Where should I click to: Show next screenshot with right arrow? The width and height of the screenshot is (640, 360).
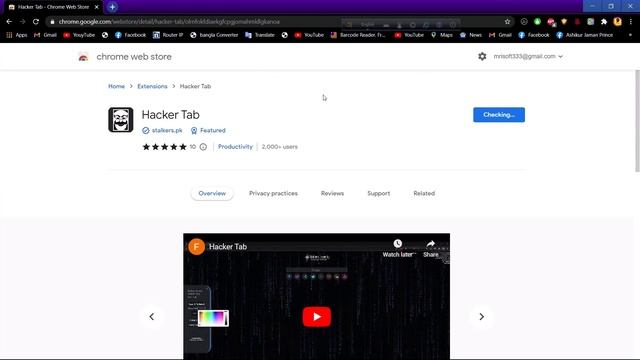(481, 317)
